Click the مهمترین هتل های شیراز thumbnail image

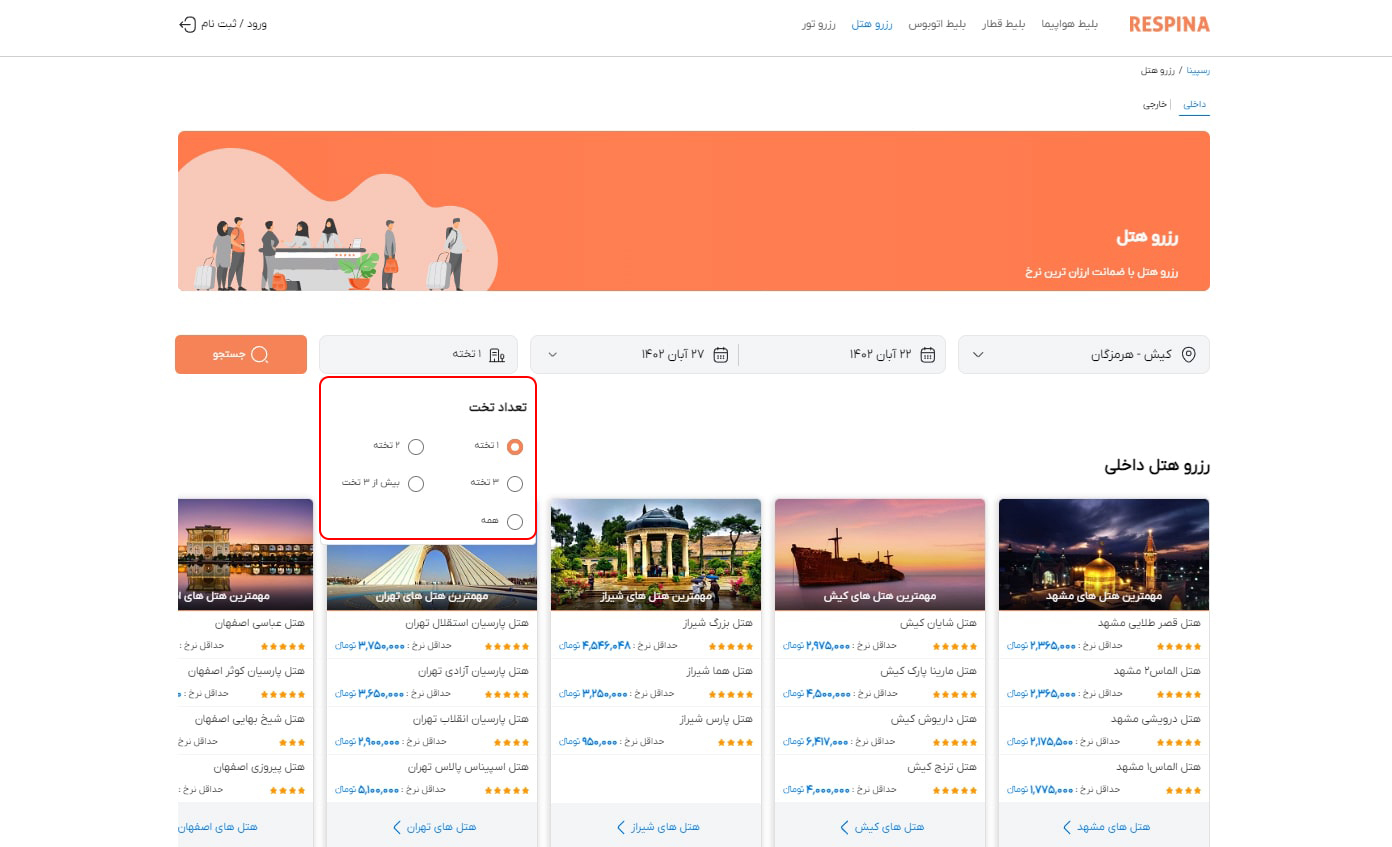655,554
